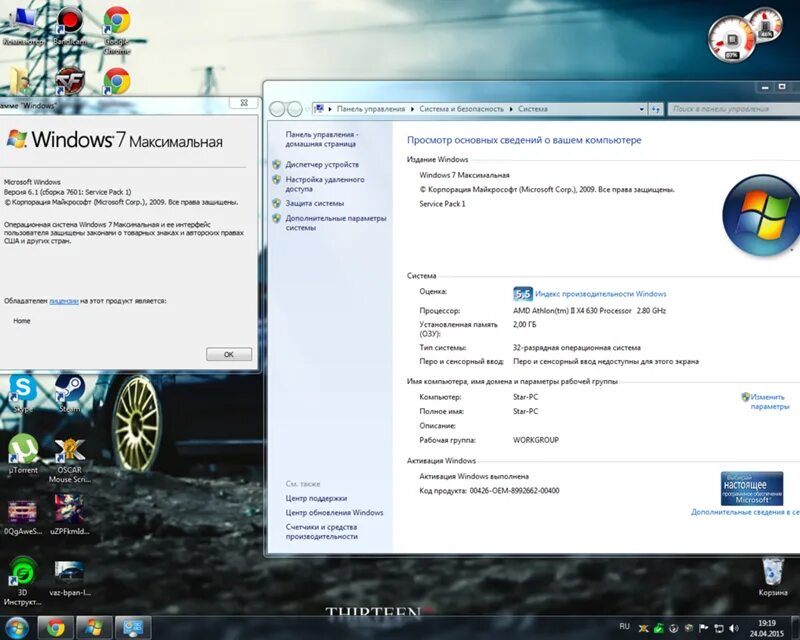The height and width of the screenshot is (640, 800).
Task: Open Защита системы link
Action: click(314, 203)
